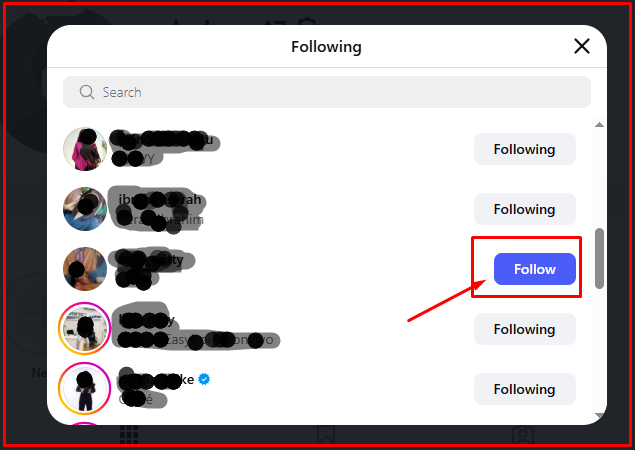This screenshot has height=450, width=635.
Task: Click the vertical scrollbar thumb of the list
Action: pos(599,257)
